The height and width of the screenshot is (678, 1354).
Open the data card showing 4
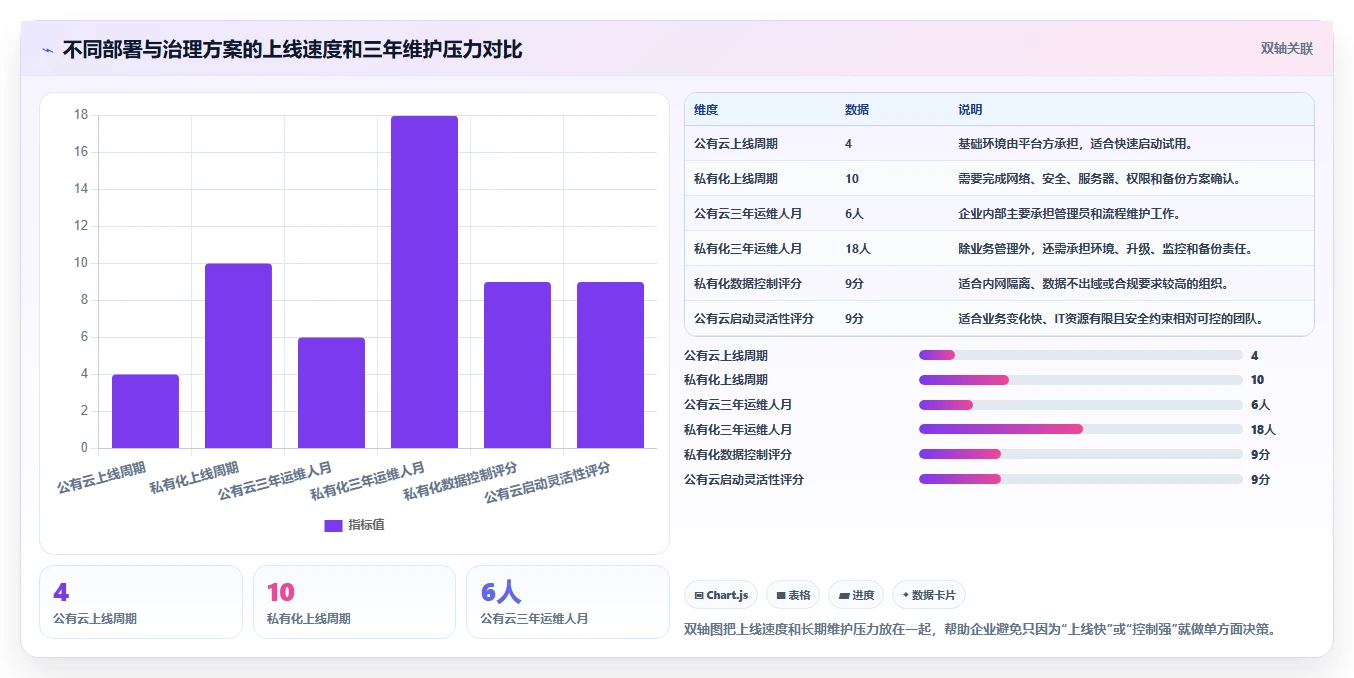coord(141,602)
